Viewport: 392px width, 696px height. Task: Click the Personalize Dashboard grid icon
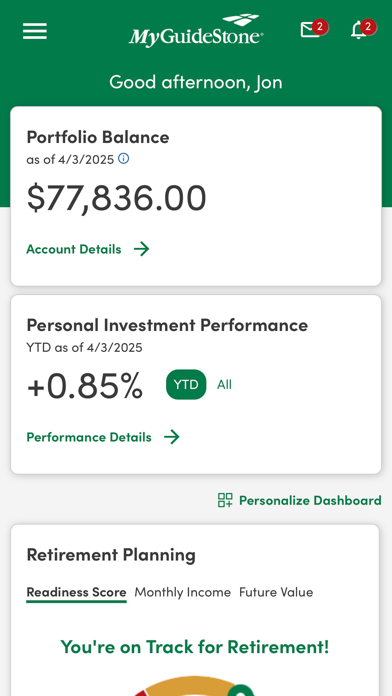(x=225, y=500)
